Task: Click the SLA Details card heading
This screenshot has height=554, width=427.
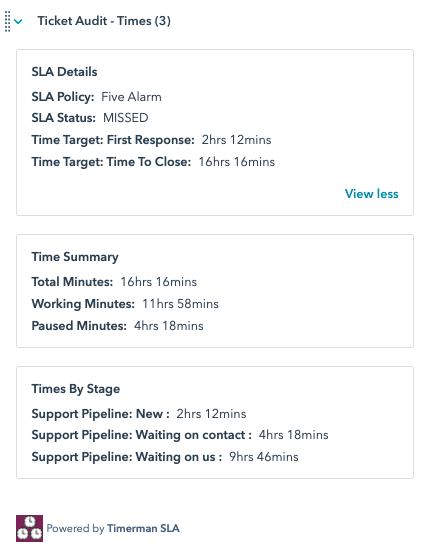Action: click(64, 72)
